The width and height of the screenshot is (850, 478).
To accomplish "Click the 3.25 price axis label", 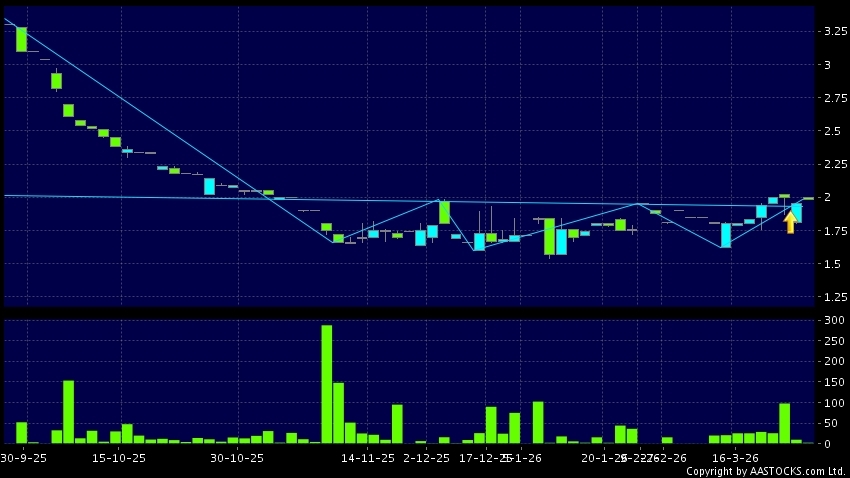I will point(833,32).
